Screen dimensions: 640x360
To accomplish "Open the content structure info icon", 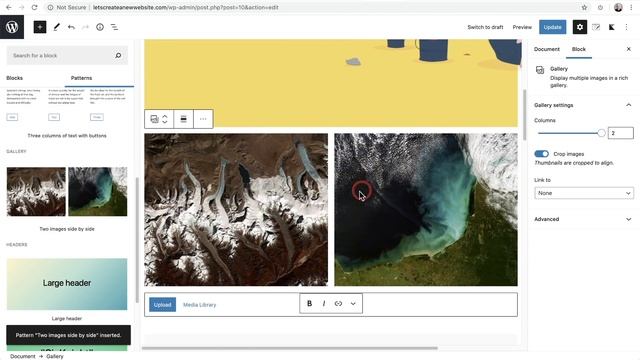I will point(100,27).
